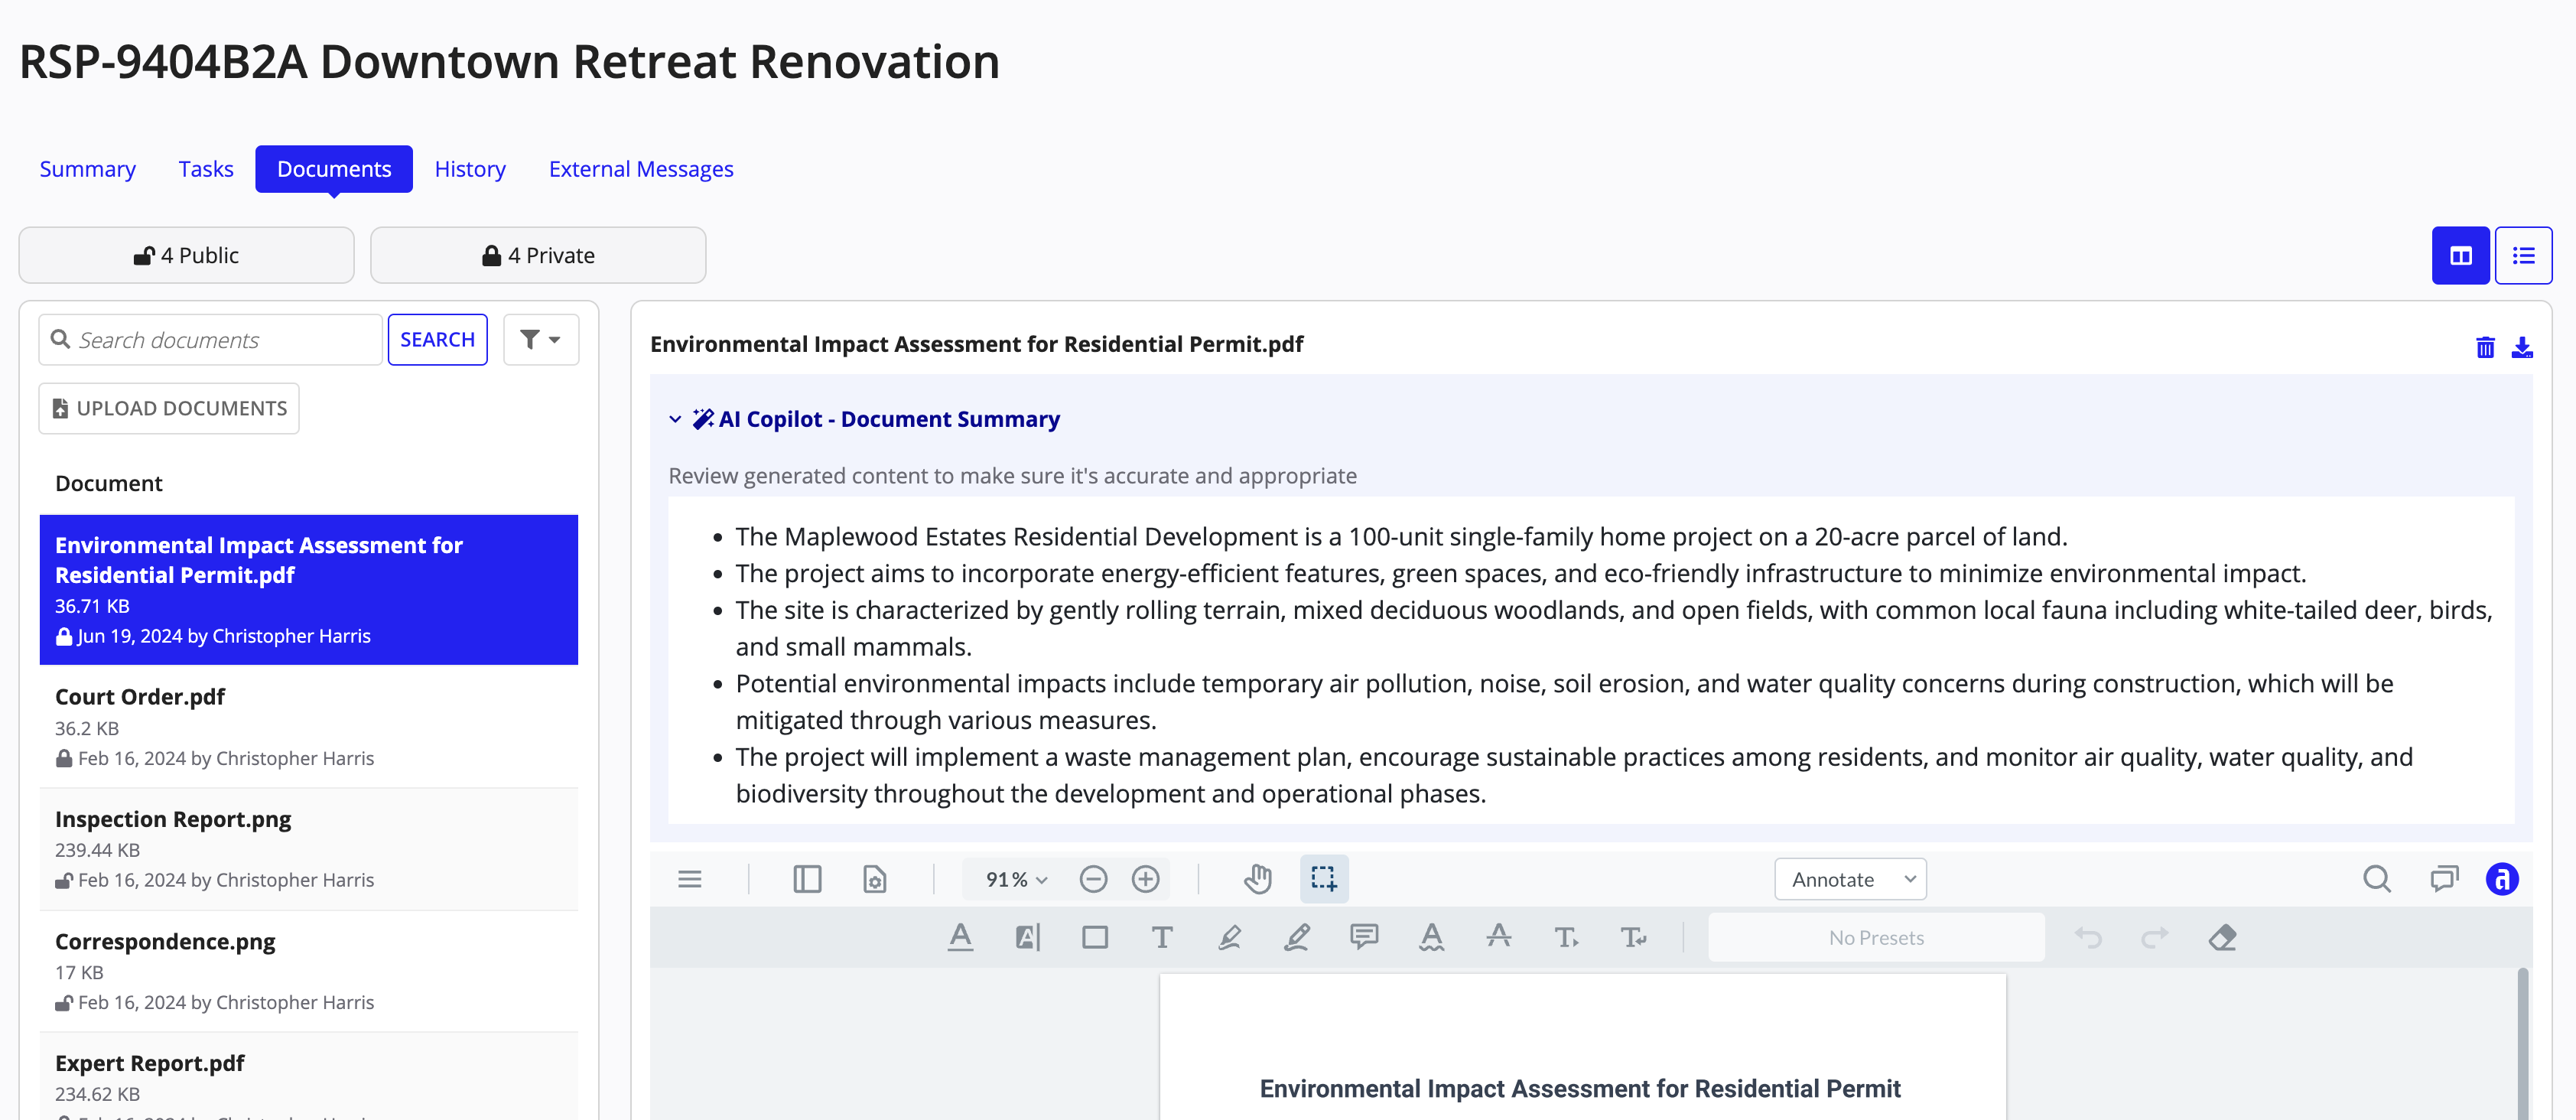
Task: Switch to the Tasks tab
Action: coord(206,169)
